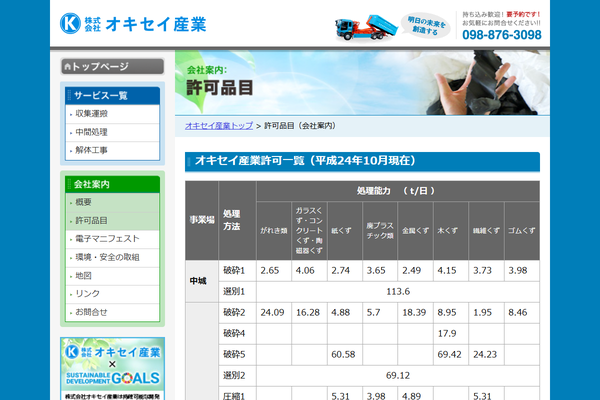The image size is (600, 400).
Task: Click the ゴムくず column header
Action: [x=522, y=231]
